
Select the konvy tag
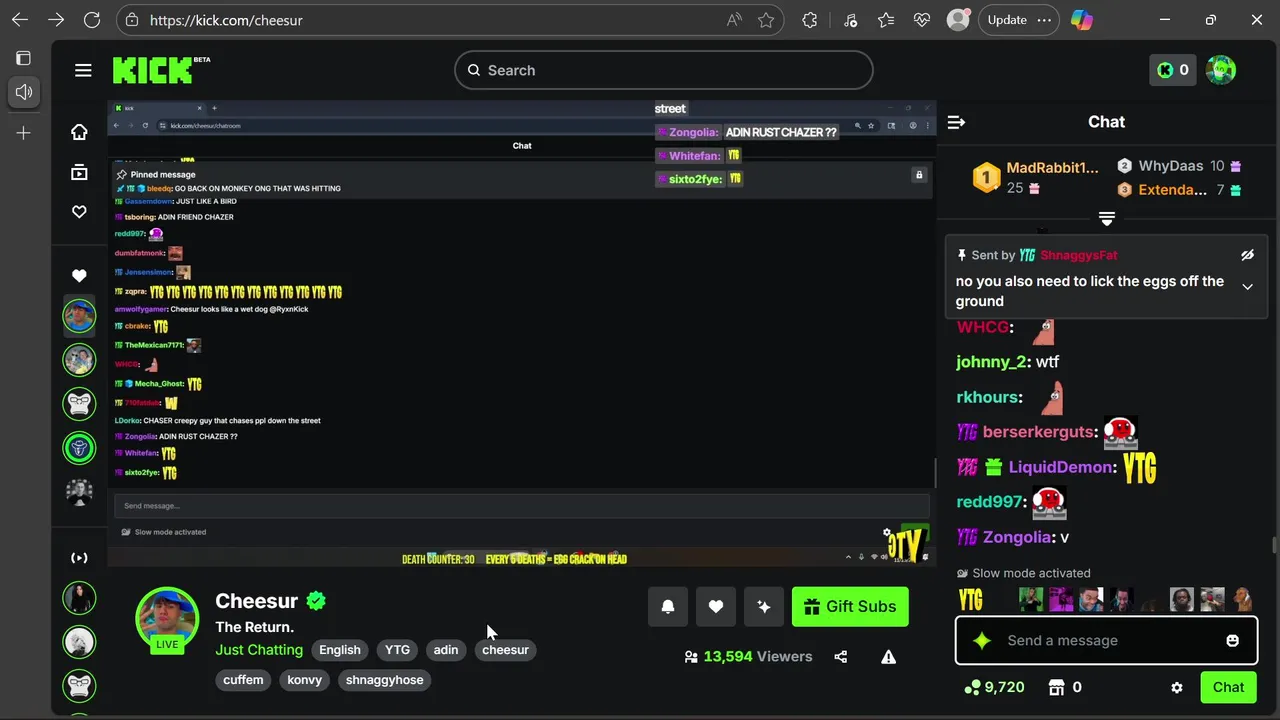(x=305, y=680)
